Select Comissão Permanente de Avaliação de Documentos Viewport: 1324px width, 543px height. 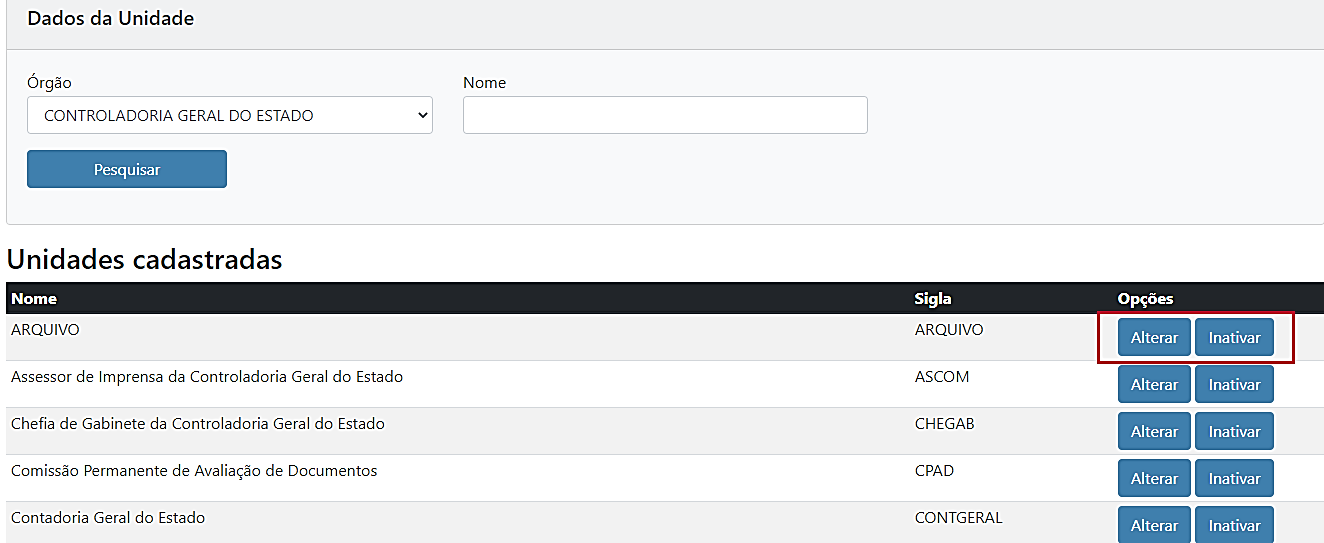(x=194, y=471)
